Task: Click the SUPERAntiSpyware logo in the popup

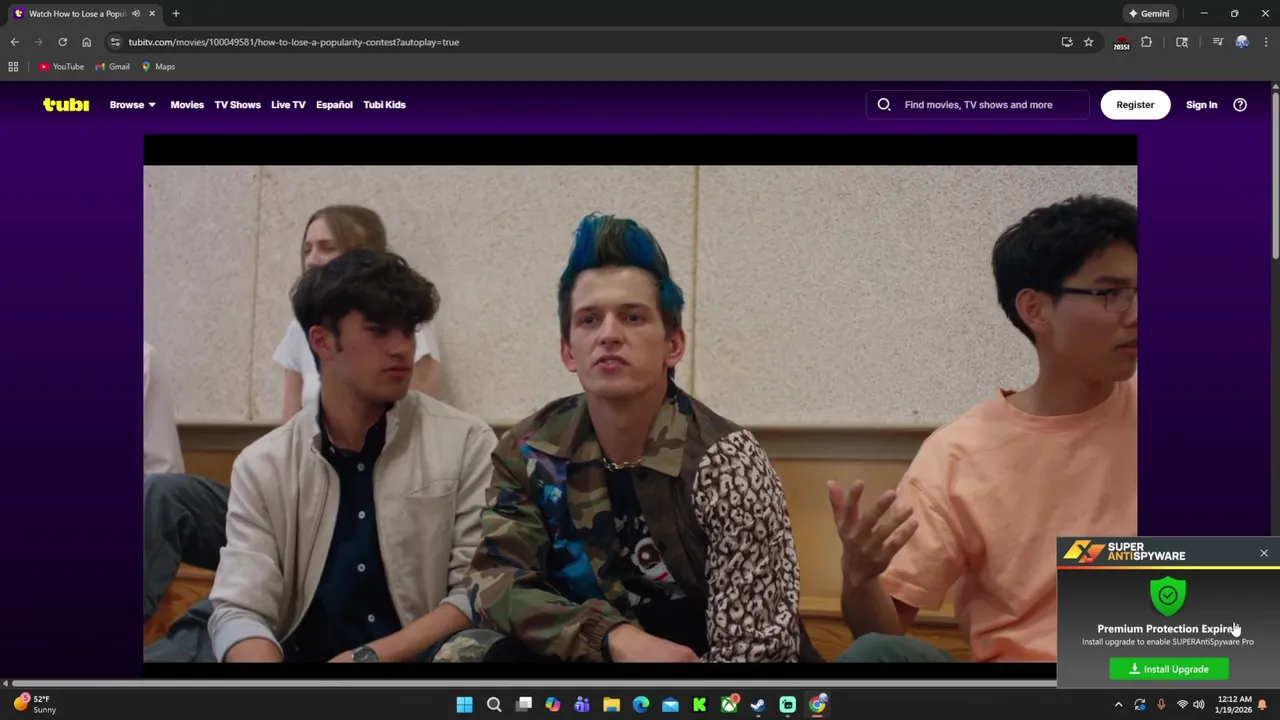Action: pyautogui.click(x=1124, y=552)
